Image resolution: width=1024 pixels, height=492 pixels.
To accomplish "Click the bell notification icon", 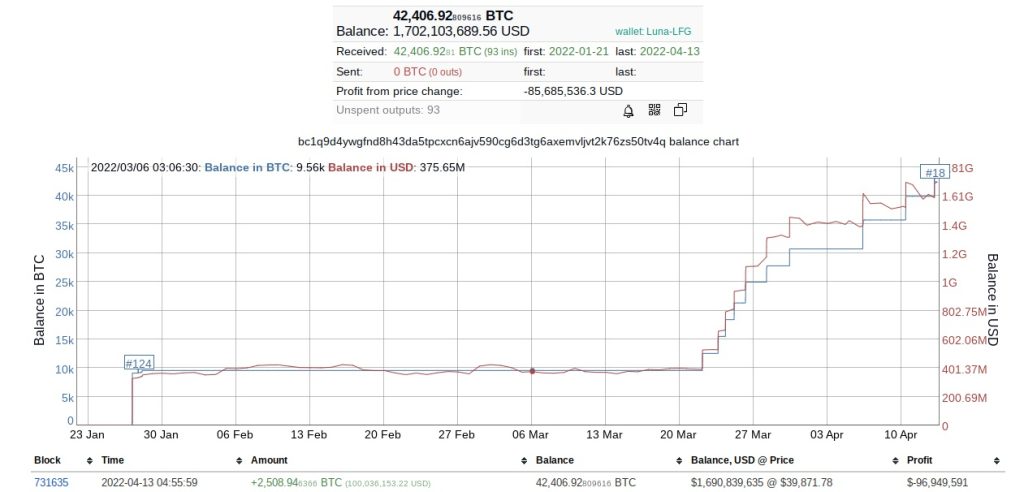I will (629, 110).
